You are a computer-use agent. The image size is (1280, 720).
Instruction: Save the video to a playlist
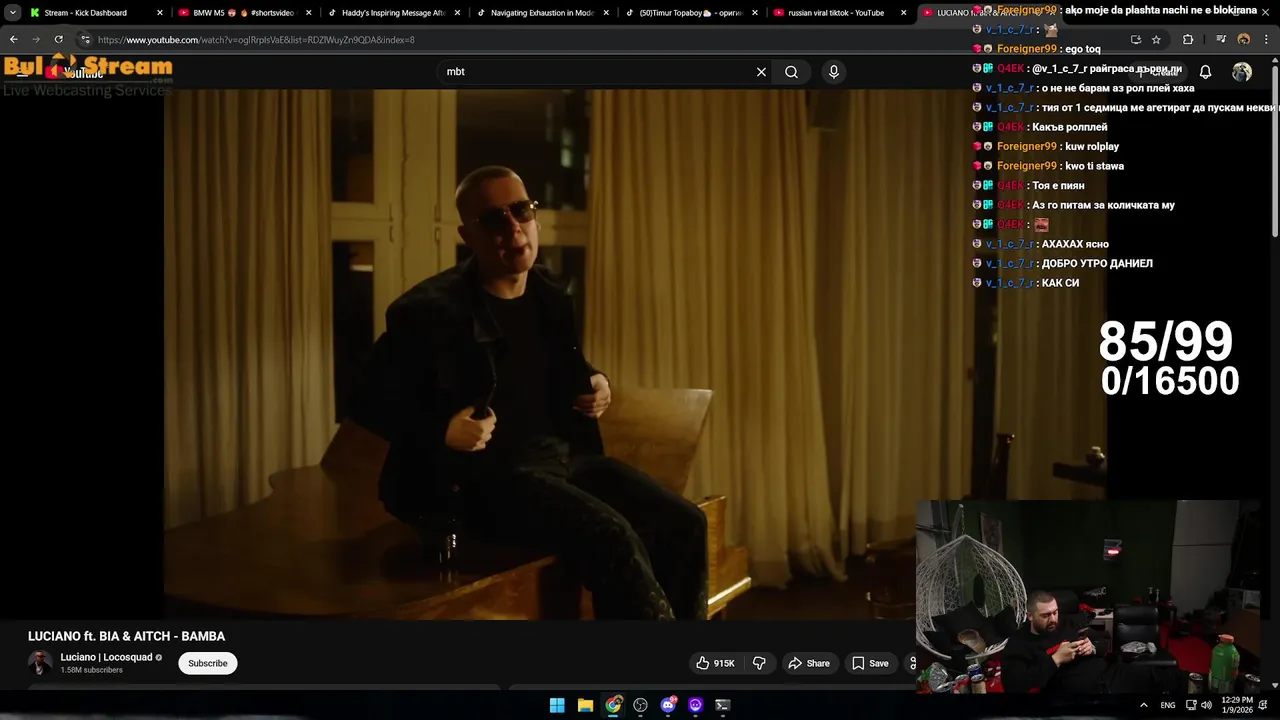click(x=870, y=663)
